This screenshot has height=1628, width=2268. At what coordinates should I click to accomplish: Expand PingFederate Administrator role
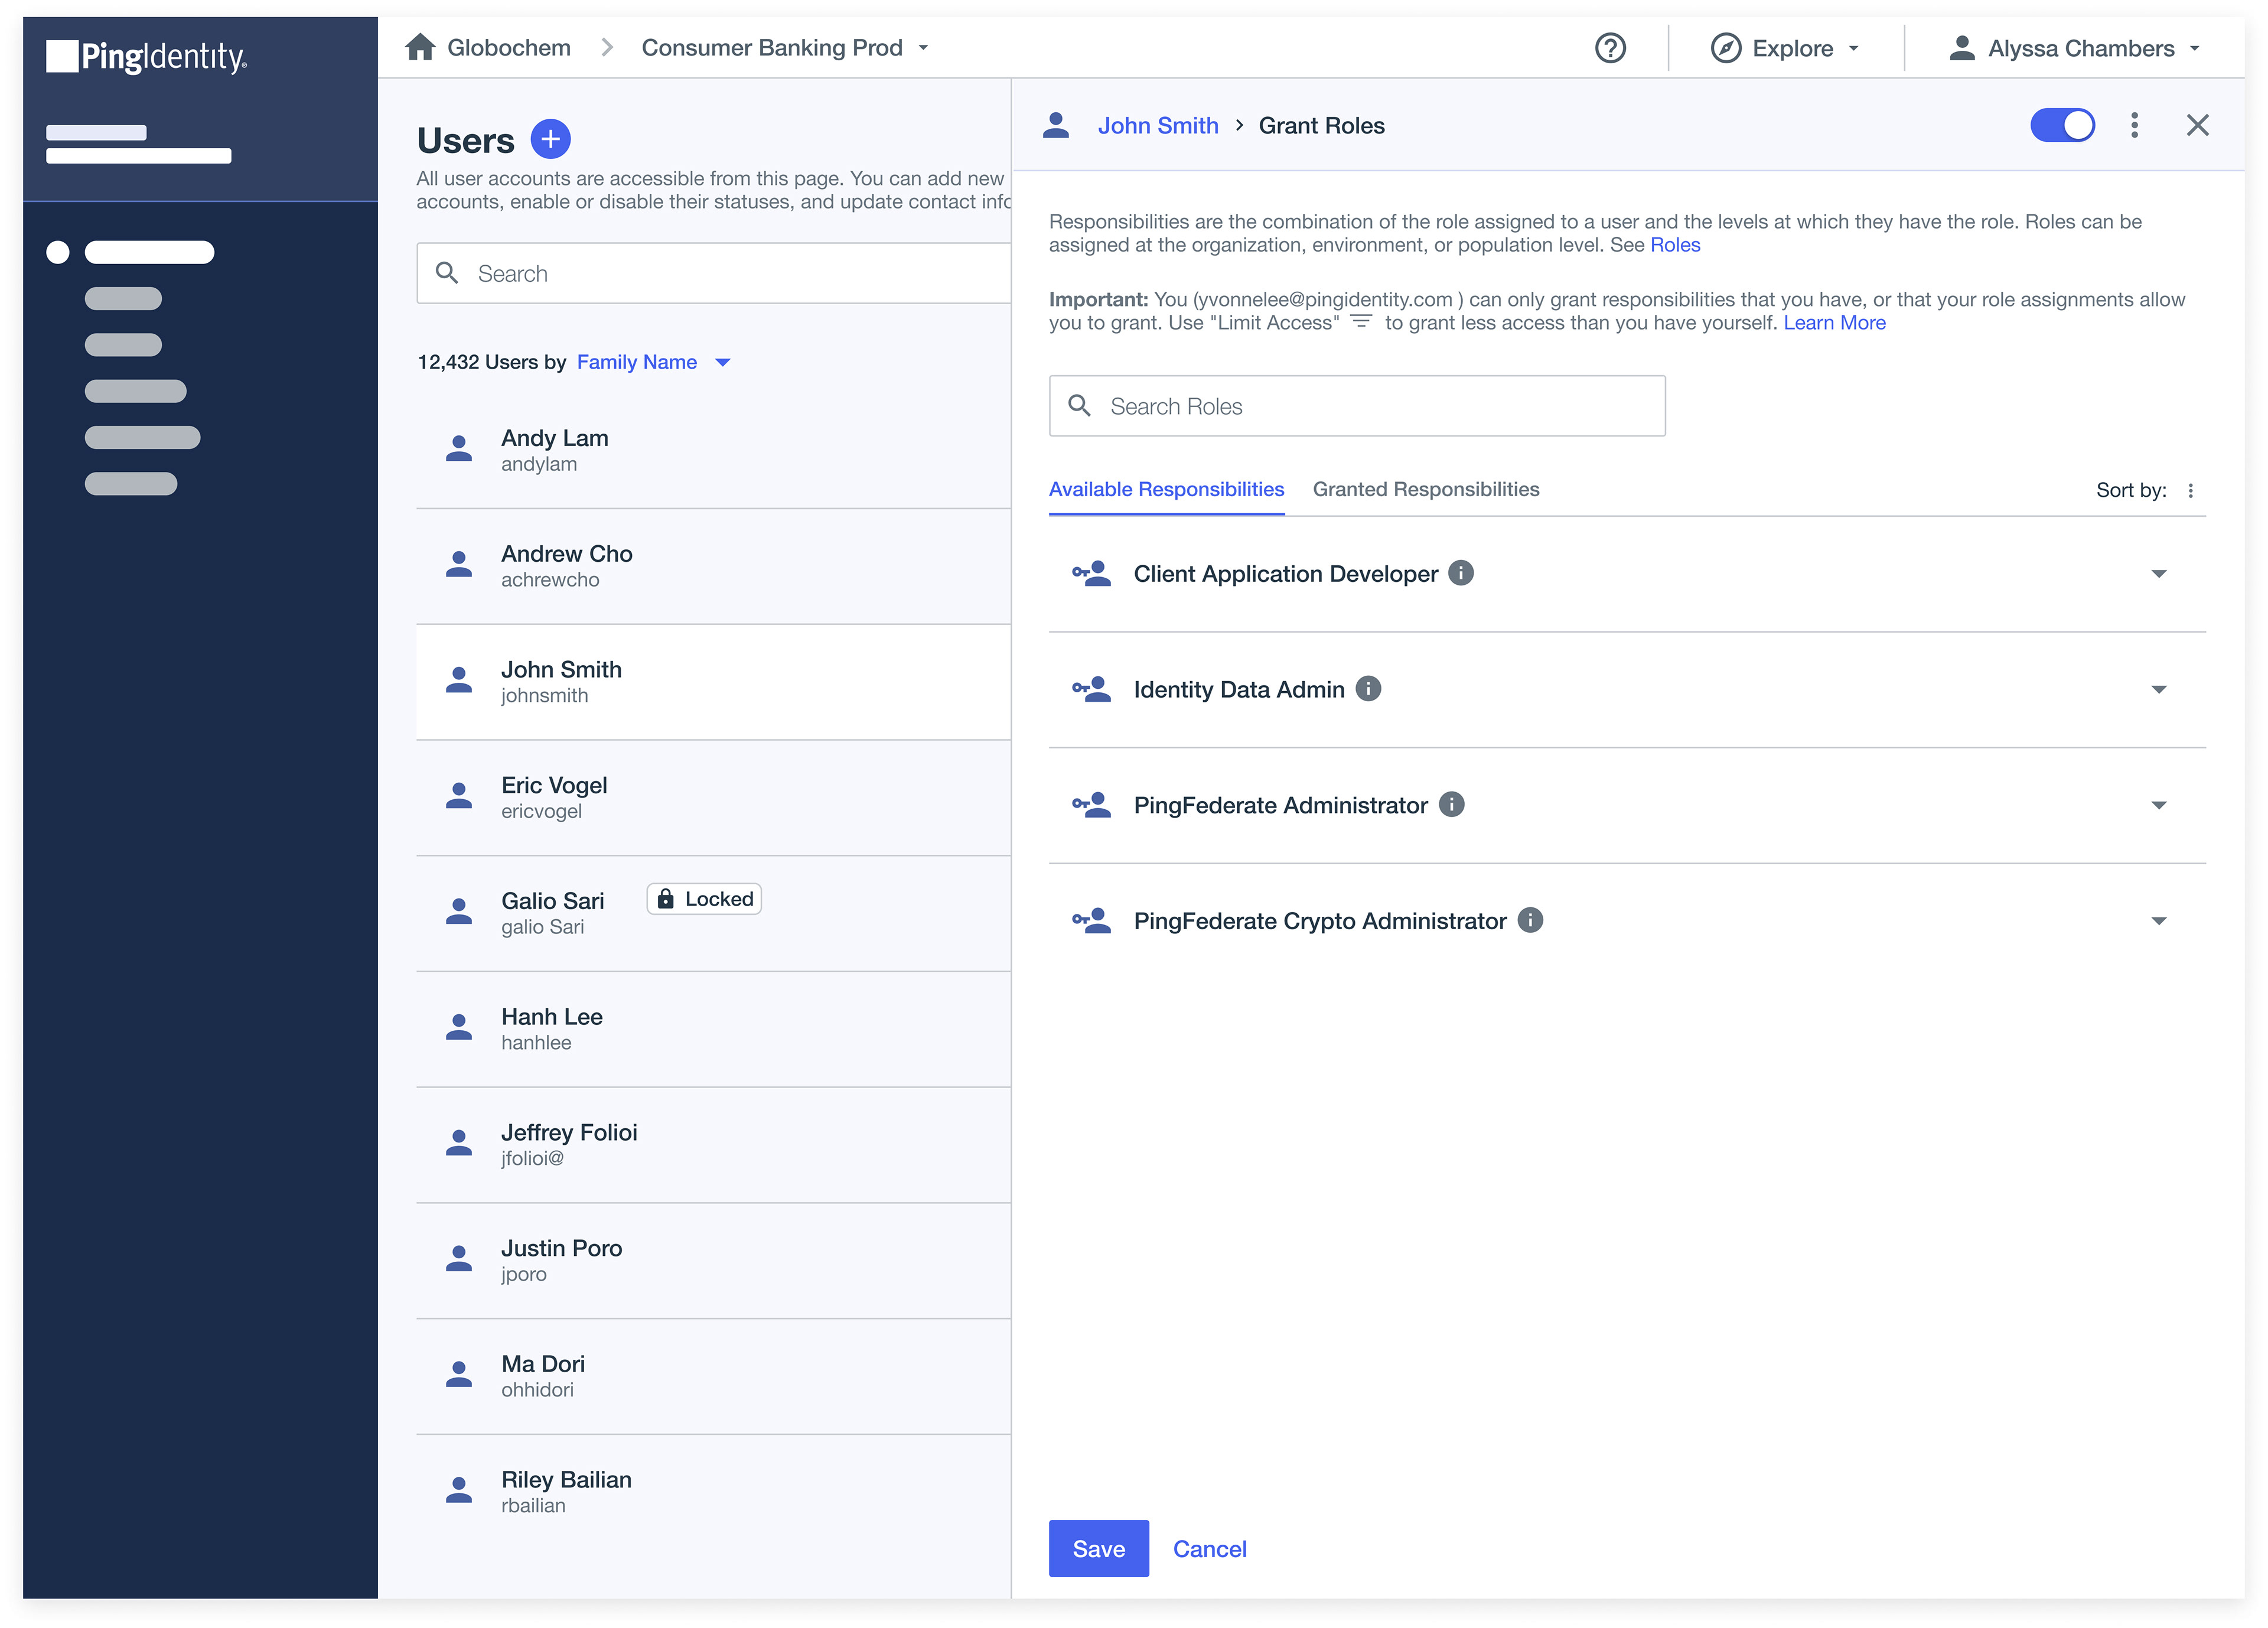click(x=2158, y=806)
